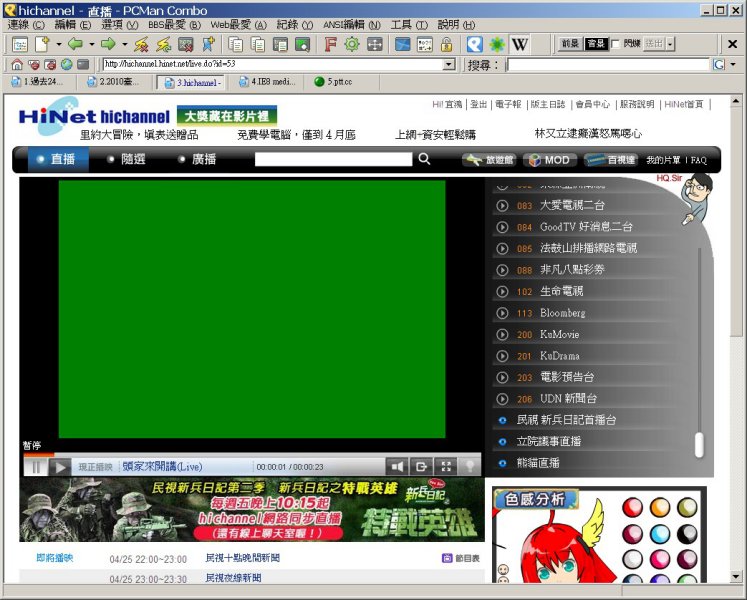Screen dimensions: 747x600
Task: Click the green back arrow button
Action: tap(74, 44)
